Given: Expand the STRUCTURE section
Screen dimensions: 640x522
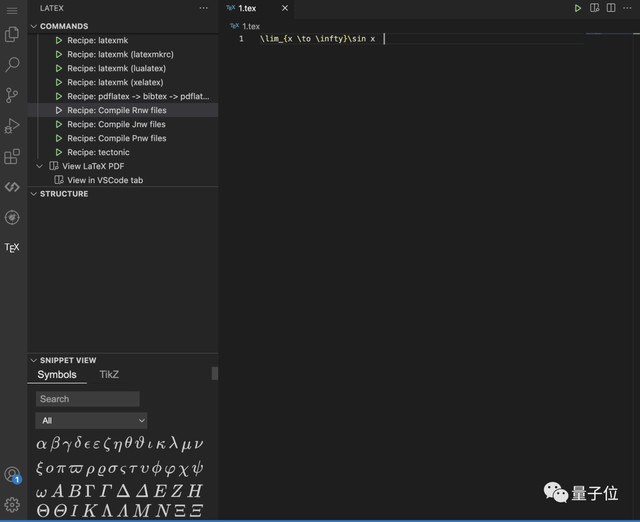Looking at the screenshot, I should (x=63, y=194).
